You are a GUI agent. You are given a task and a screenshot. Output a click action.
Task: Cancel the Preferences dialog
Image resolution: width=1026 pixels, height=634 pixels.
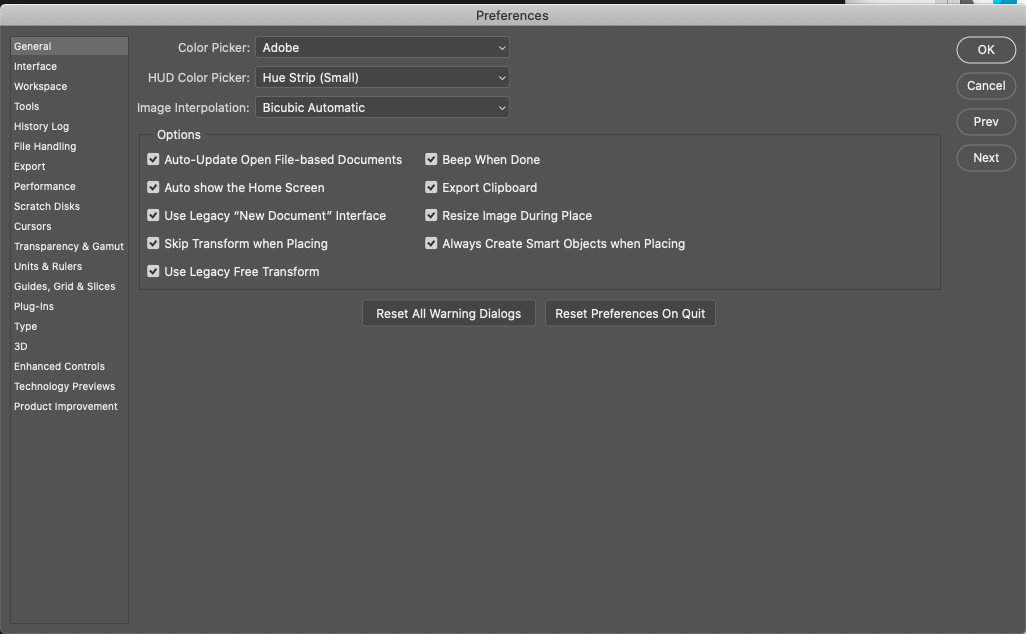[x=985, y=85]
